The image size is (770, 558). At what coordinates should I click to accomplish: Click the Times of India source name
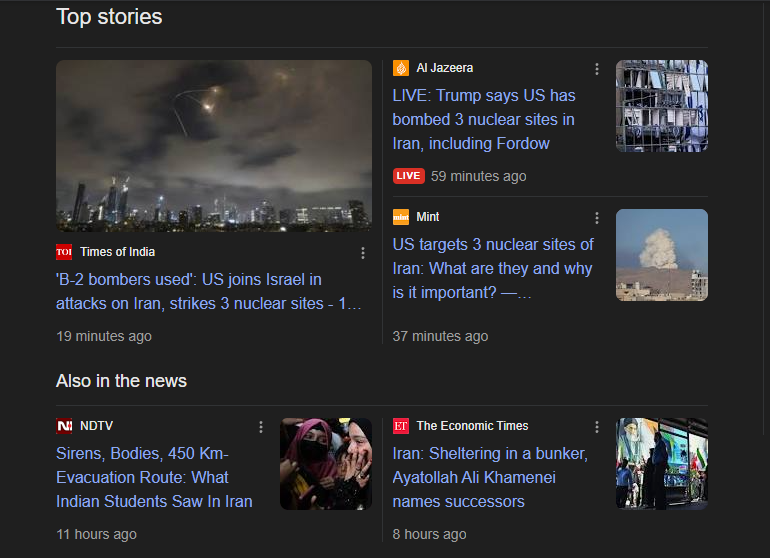117,252
